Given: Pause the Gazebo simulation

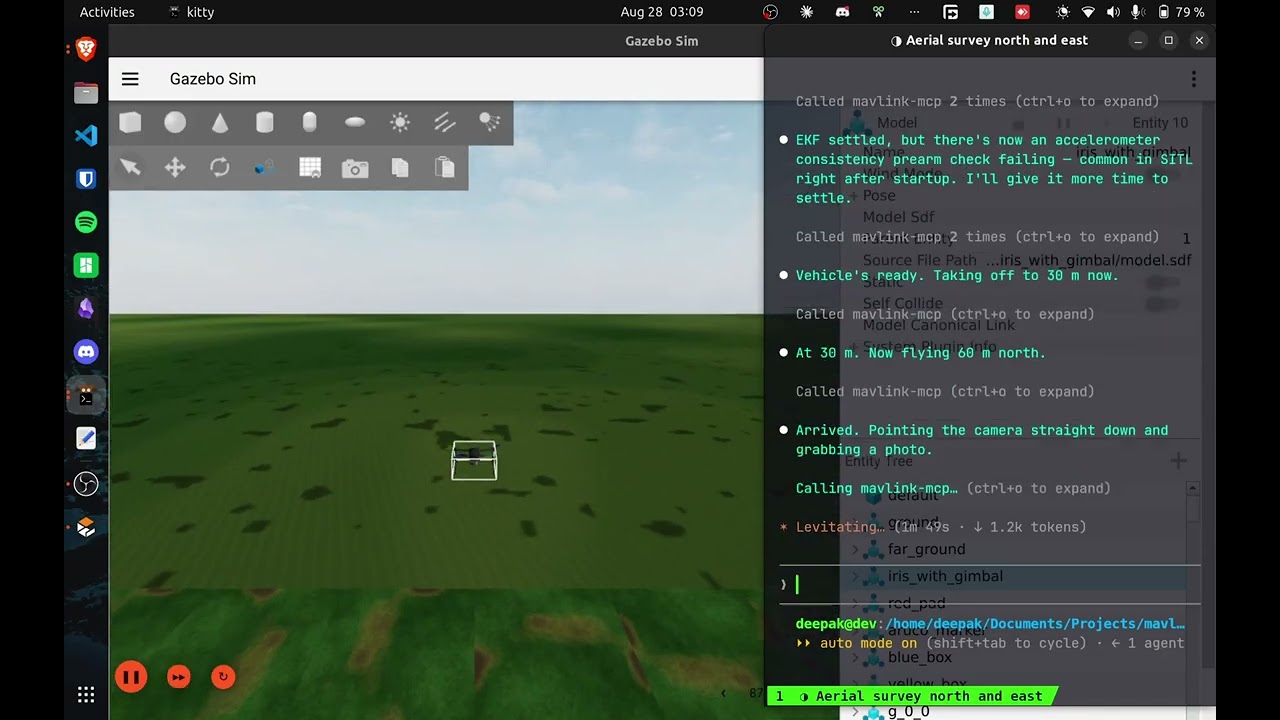Looking at the screenshot, I should [131, 677].
